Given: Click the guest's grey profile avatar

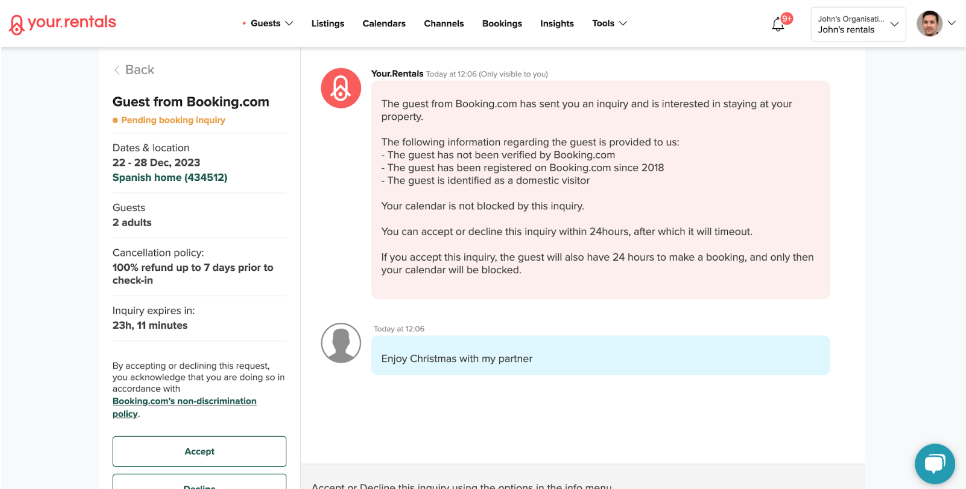Looking at the screenshot, I should 340,343.
